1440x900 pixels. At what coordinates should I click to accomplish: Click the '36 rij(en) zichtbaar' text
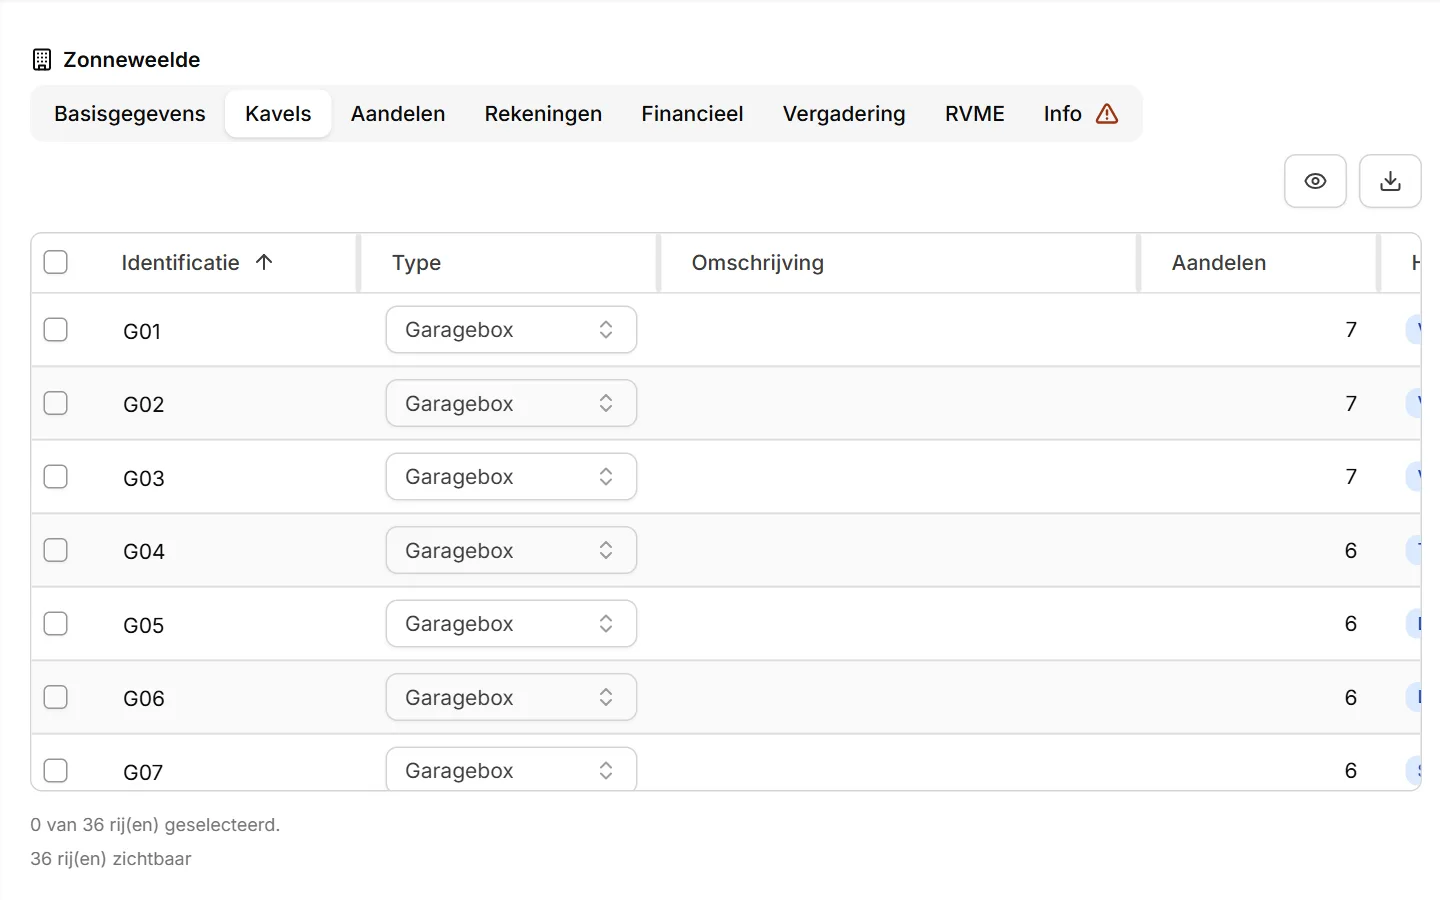[x=111, y=859]
